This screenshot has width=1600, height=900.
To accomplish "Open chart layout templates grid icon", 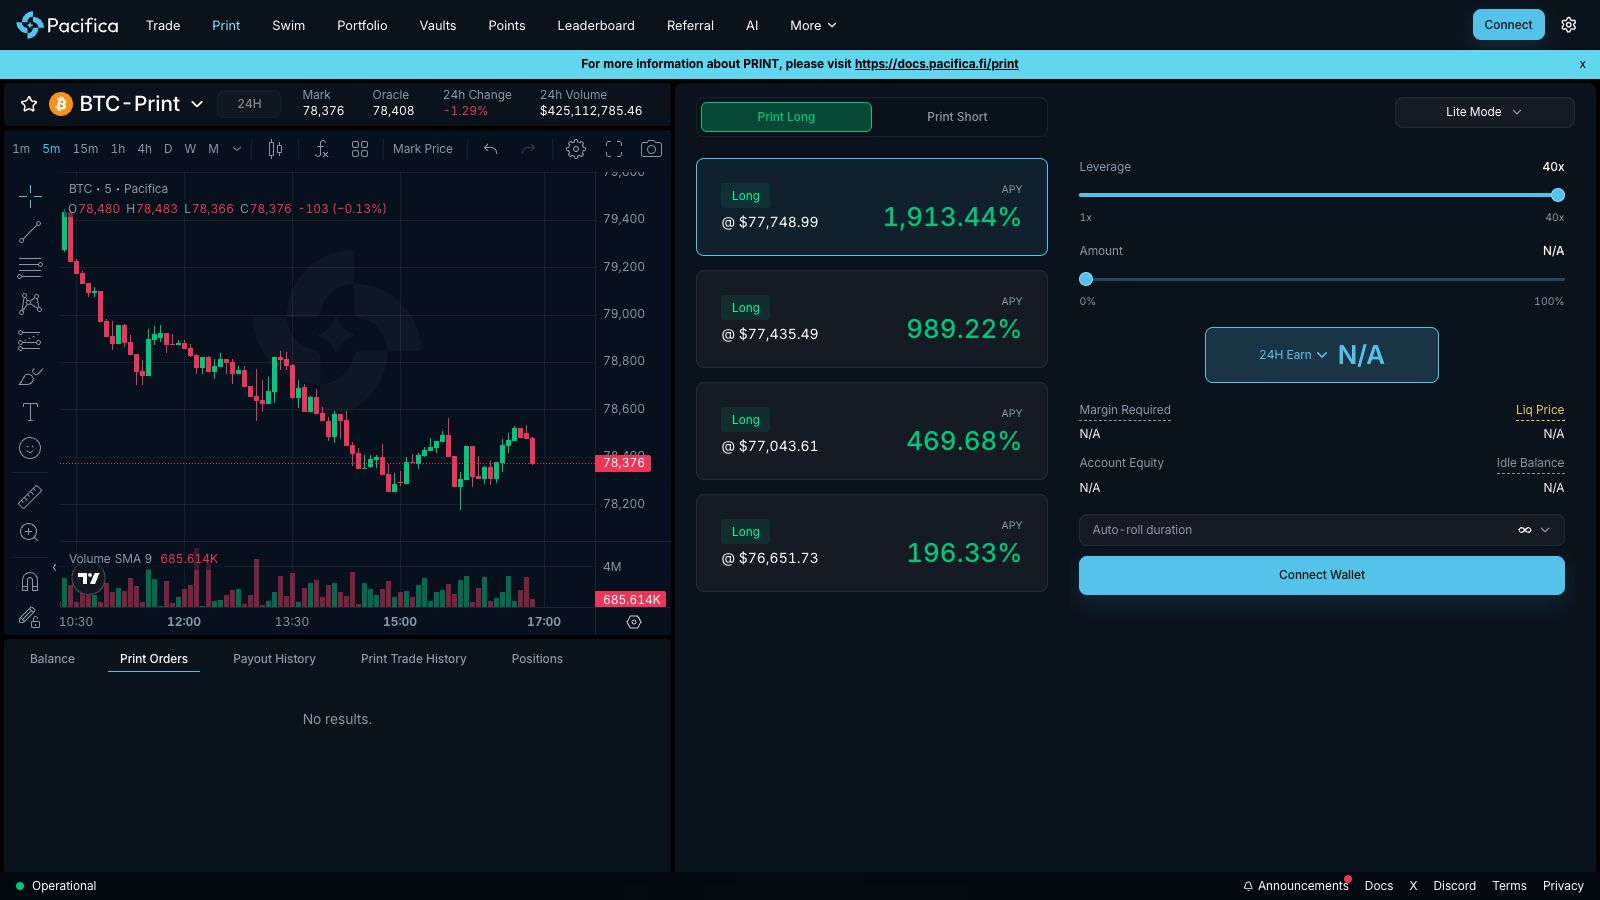I will pyautogui.click(x=360, y=149).
